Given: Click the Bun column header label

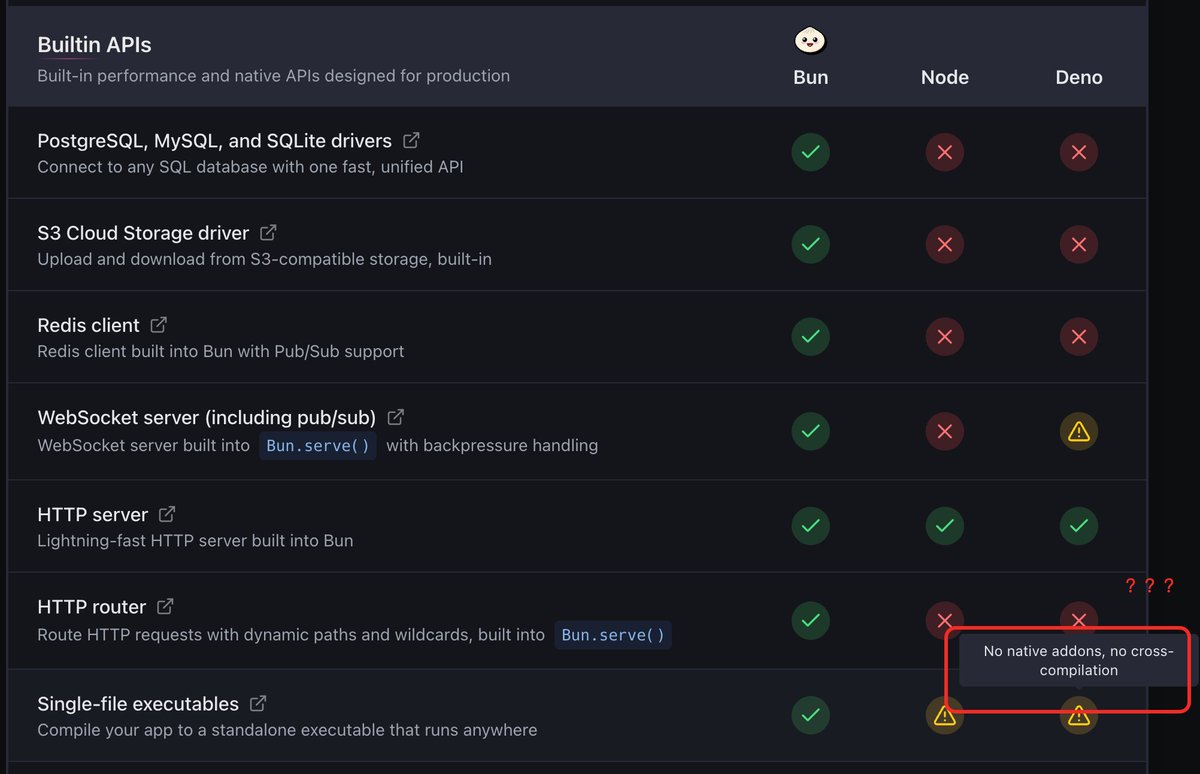Looking at the screenshot, I should [x=810, y=77].
